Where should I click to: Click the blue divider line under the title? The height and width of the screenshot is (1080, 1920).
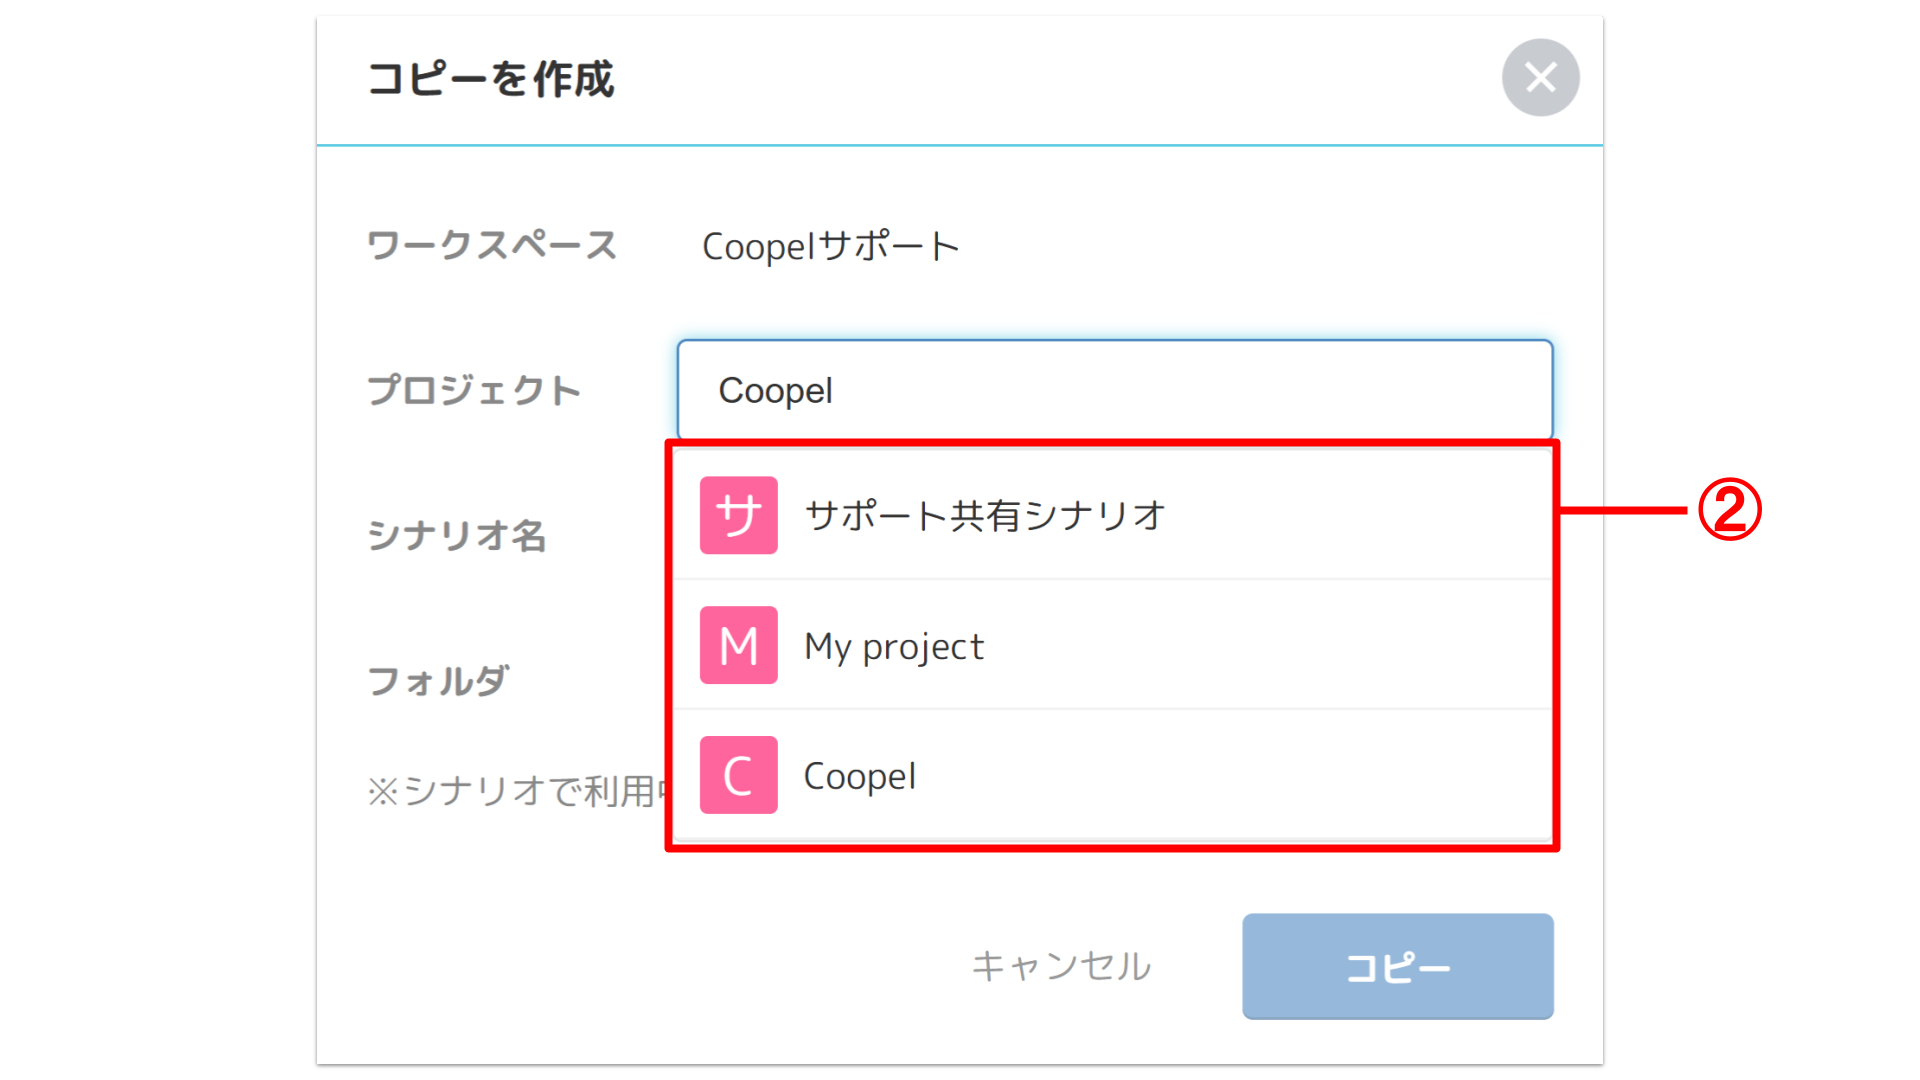tap(960, 145)
